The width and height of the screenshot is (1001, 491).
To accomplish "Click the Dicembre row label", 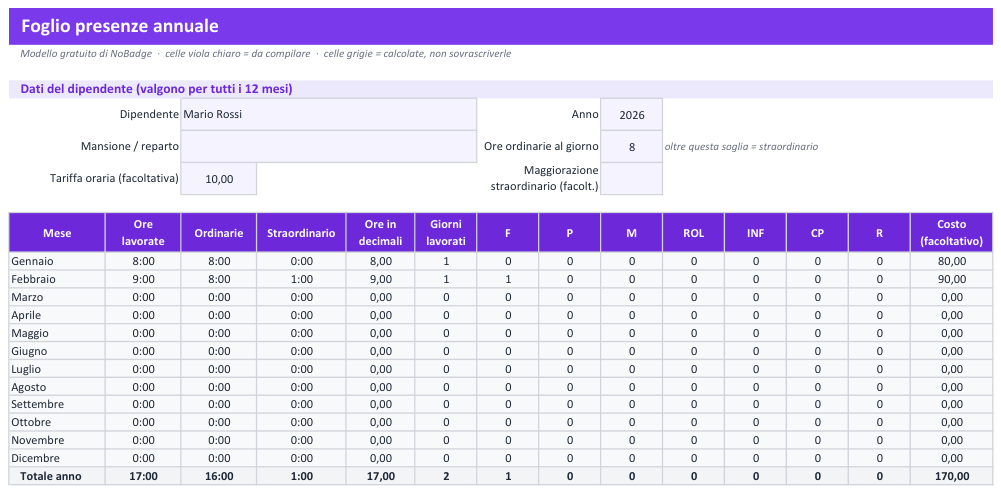I will click(57, 458).
